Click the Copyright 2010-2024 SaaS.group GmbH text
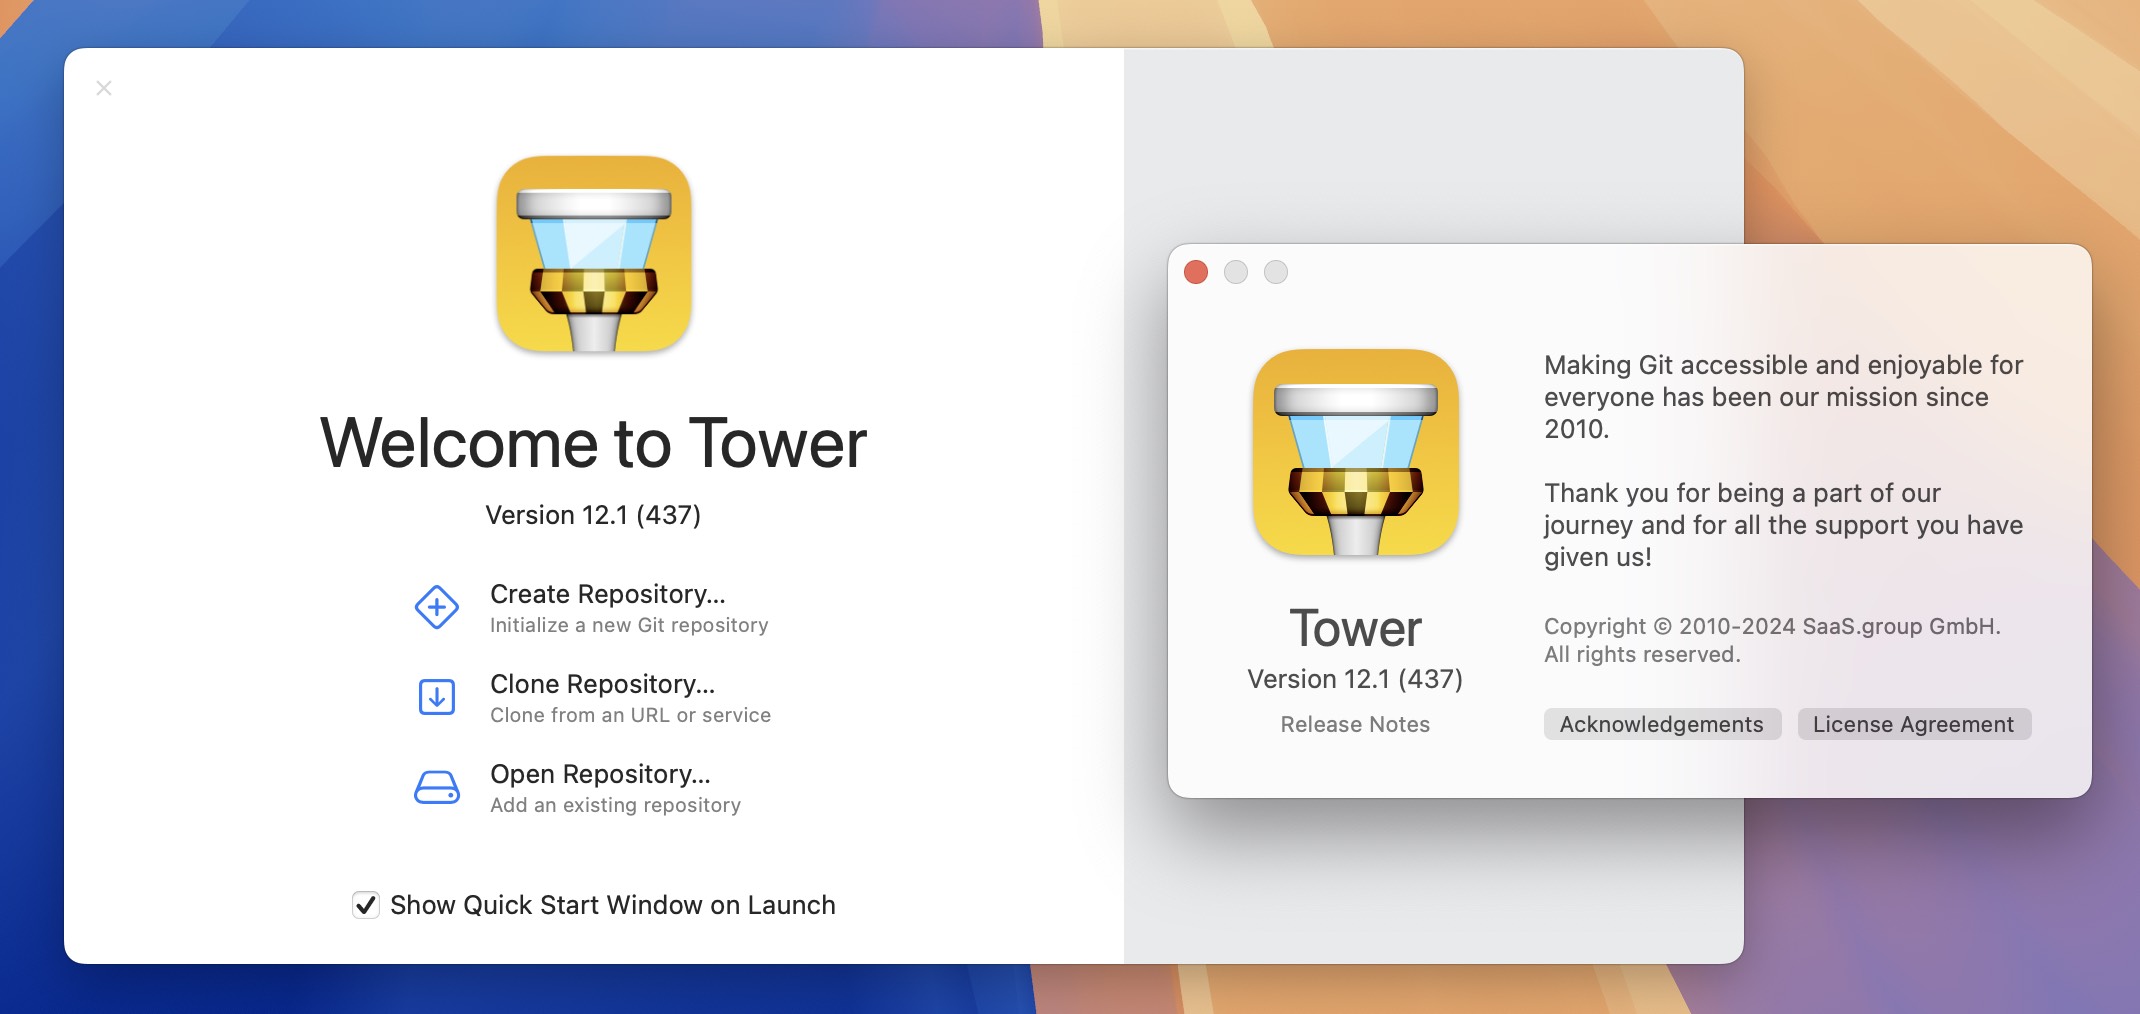This screenshot has width=2140, height=1014. click(1772, 640)
